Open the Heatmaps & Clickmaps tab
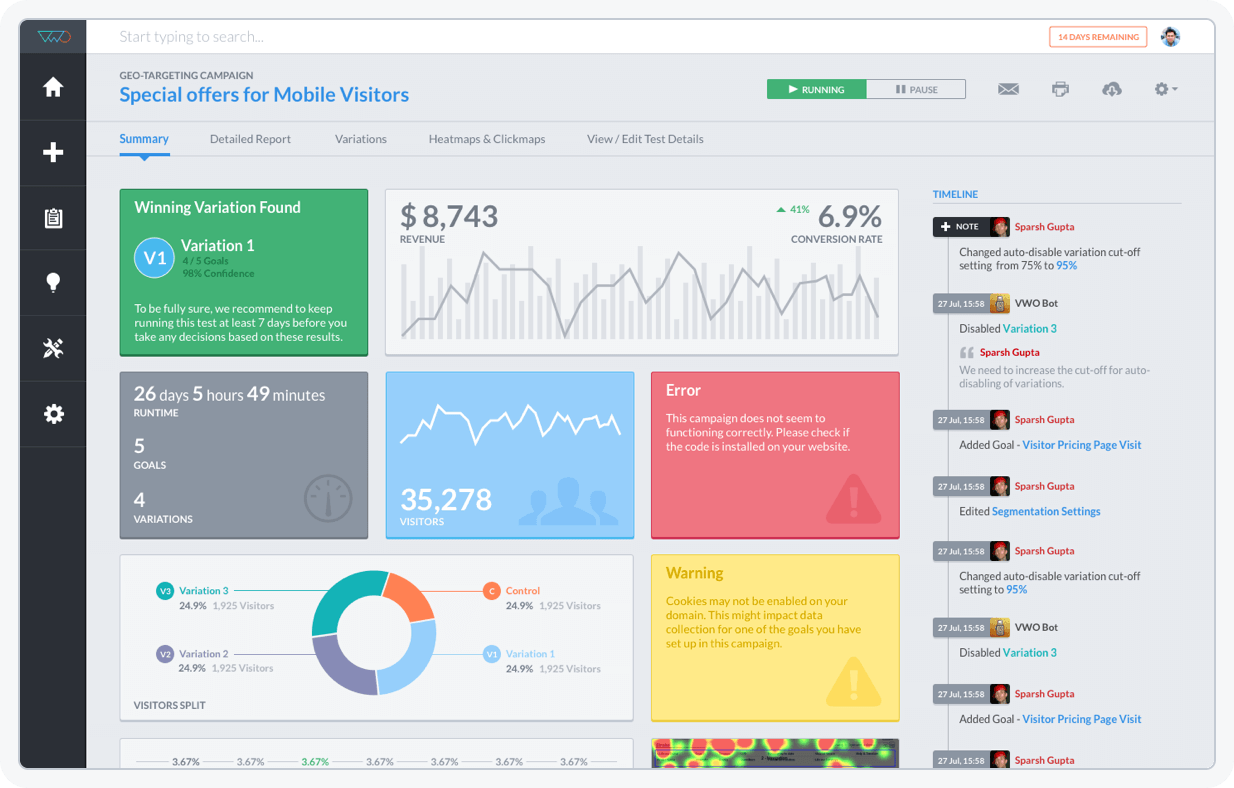1234x788 pixels. [487, 138]
